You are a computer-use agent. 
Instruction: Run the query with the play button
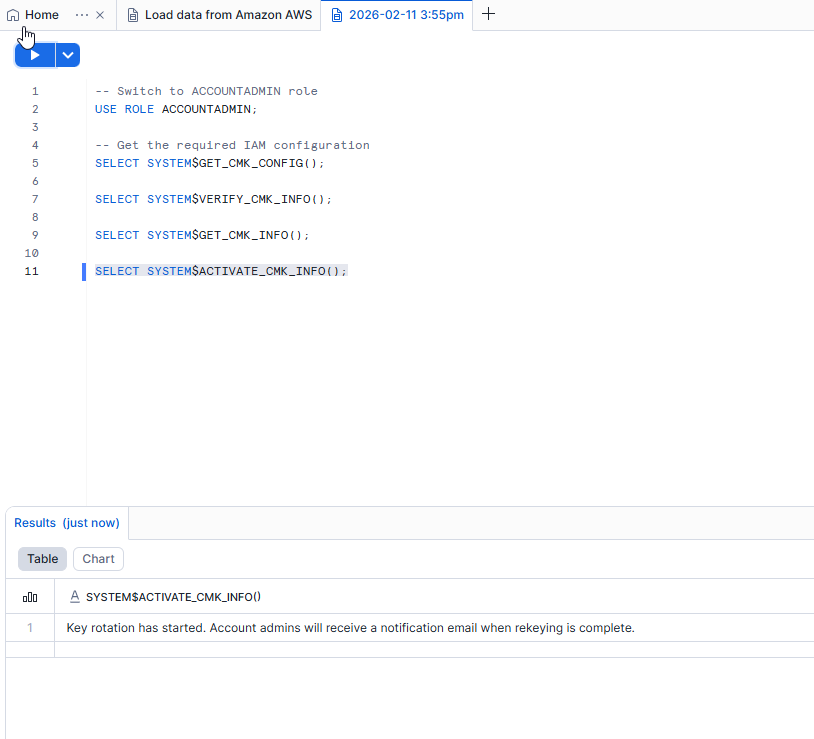coord(35,56)
